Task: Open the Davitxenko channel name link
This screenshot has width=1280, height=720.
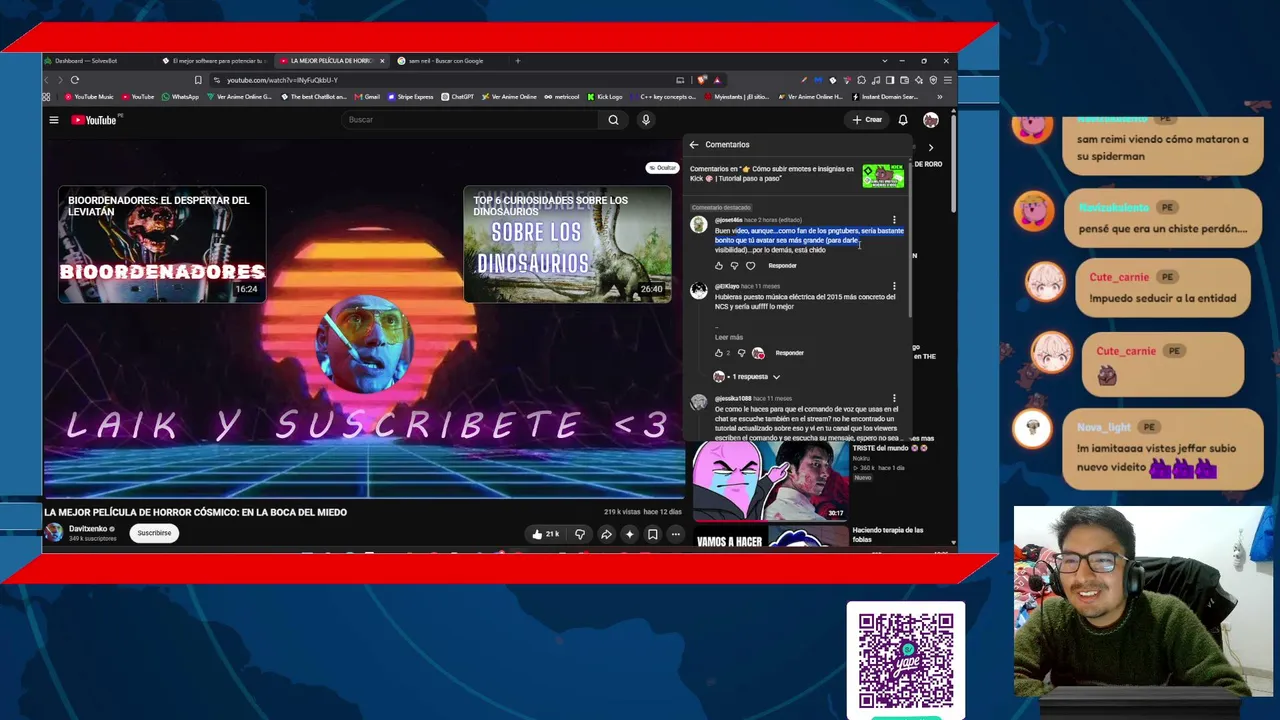Action: click(x=87, y=529)
